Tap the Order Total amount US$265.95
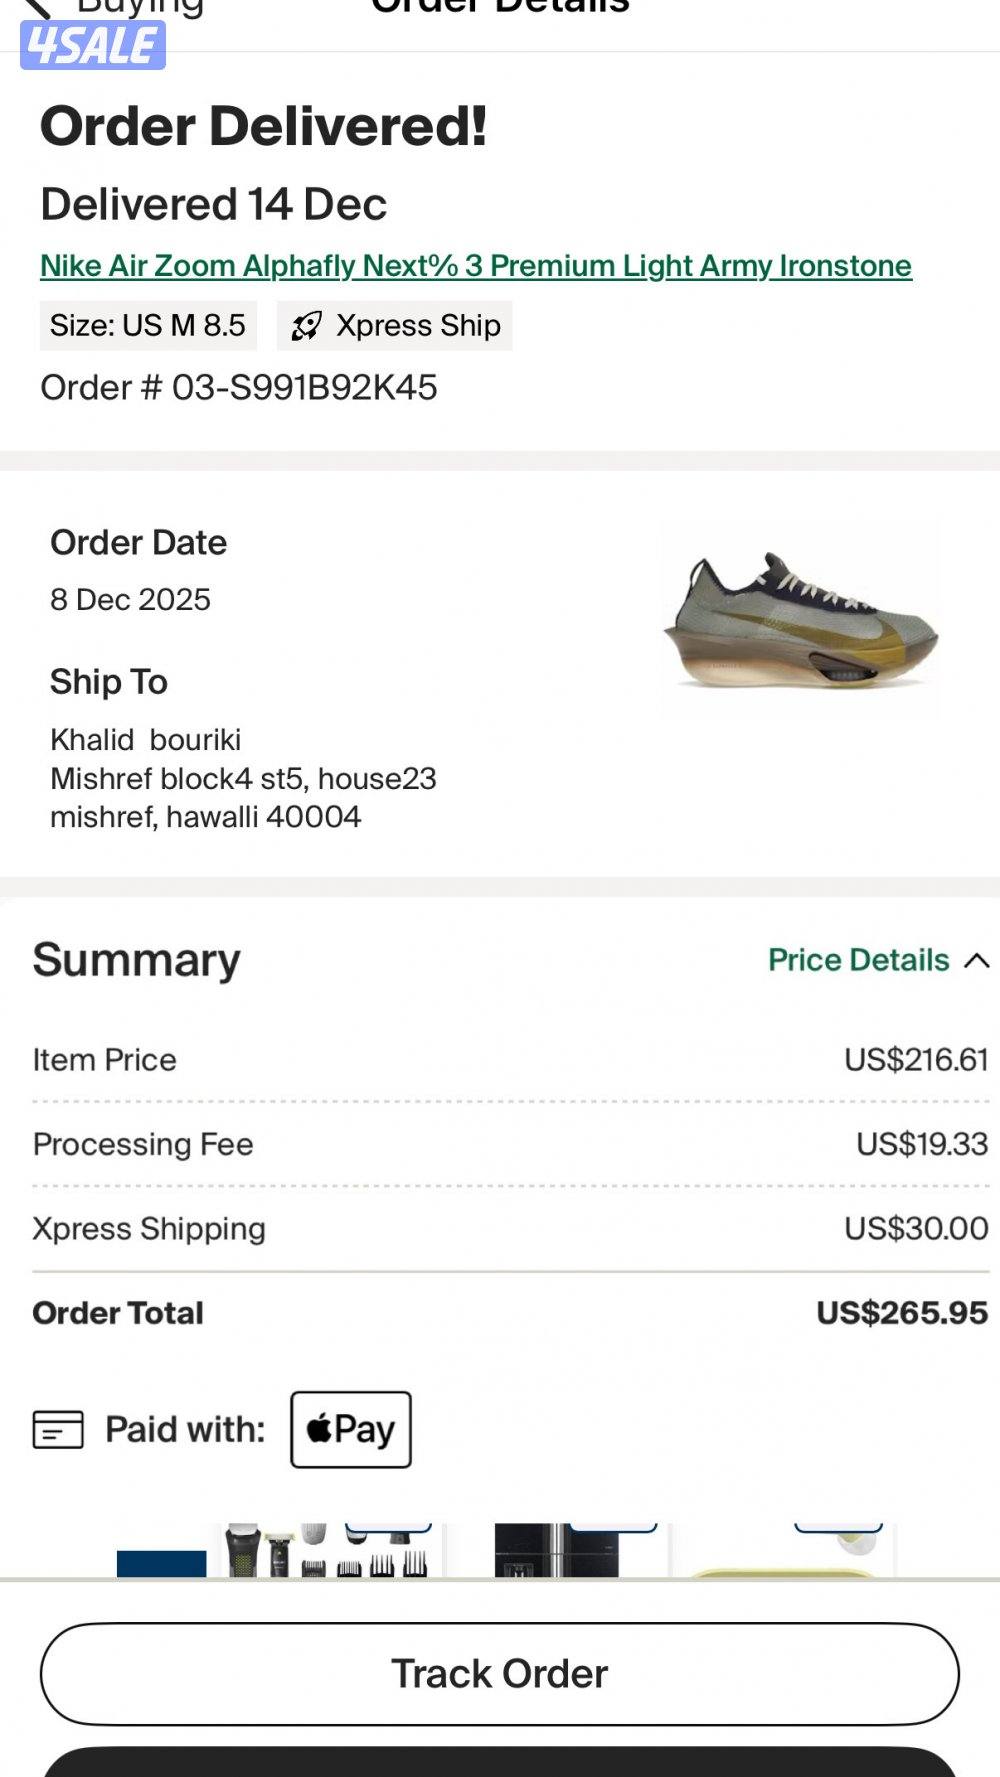 (902, 1313)
